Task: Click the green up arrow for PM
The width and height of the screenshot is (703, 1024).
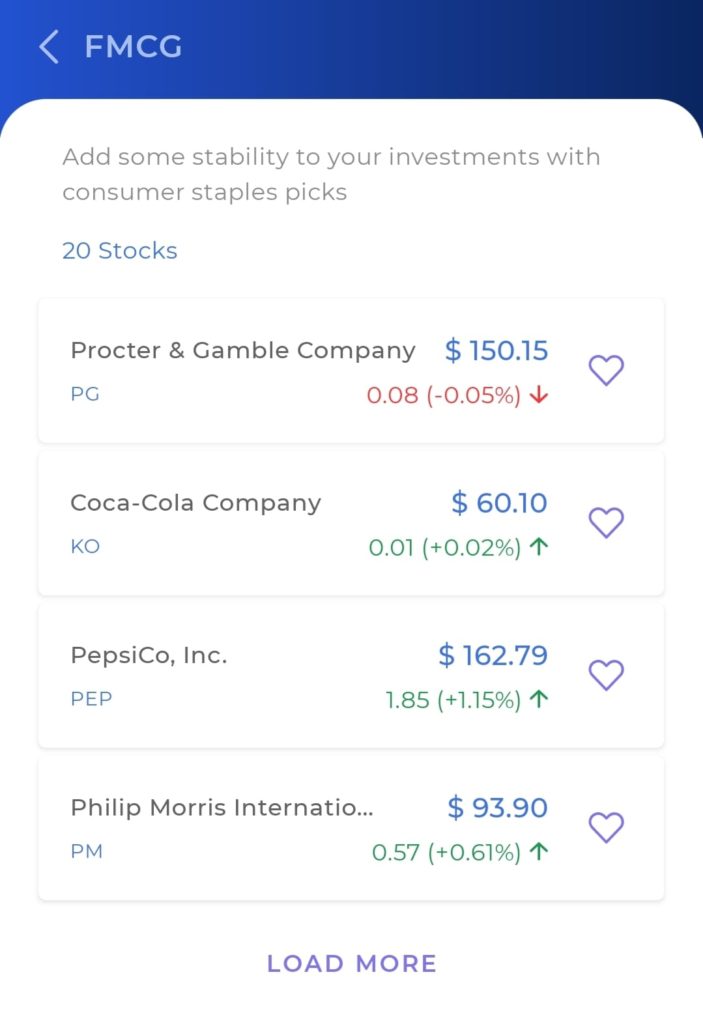Action: pos(539,852)
